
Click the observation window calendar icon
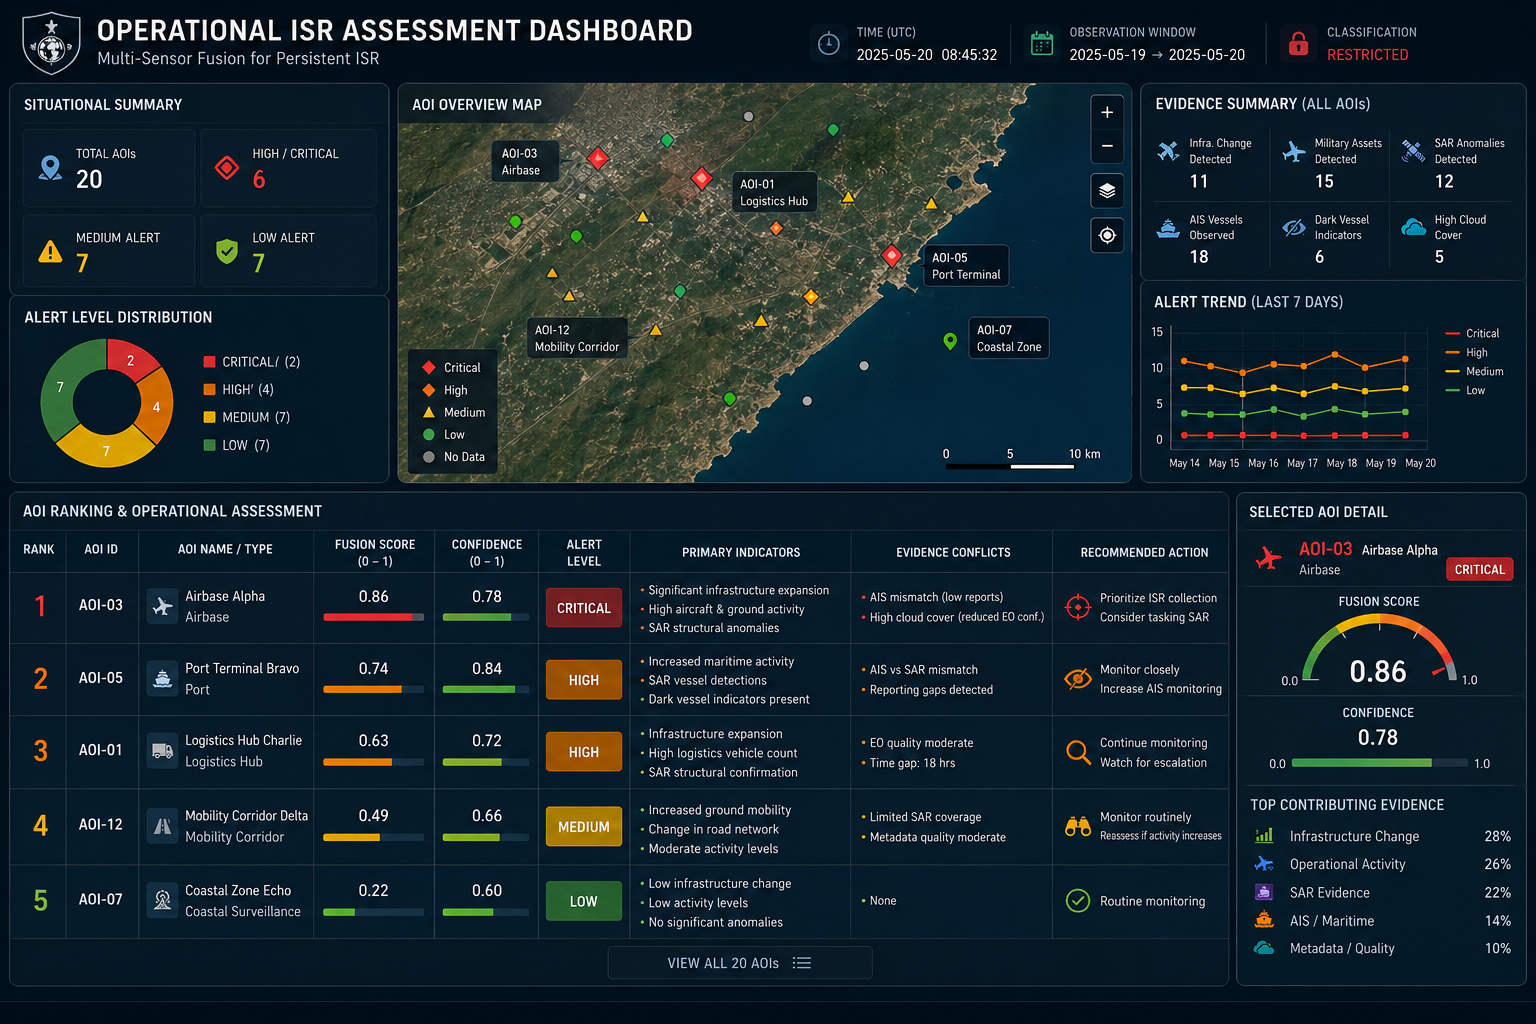pyautogui.click(x=1042, y=44)
